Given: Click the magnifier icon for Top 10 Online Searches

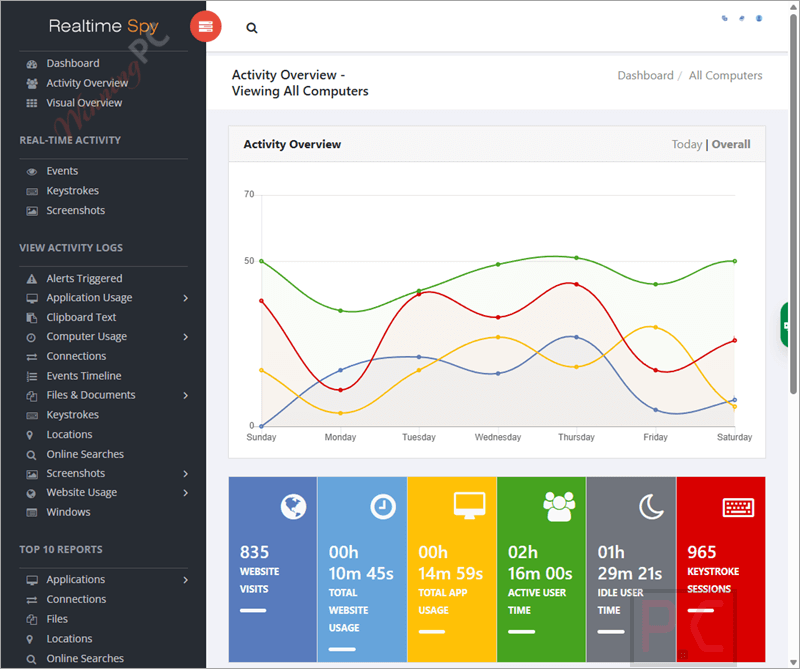Looking at the screenshot, I should (x=31, y=659).
